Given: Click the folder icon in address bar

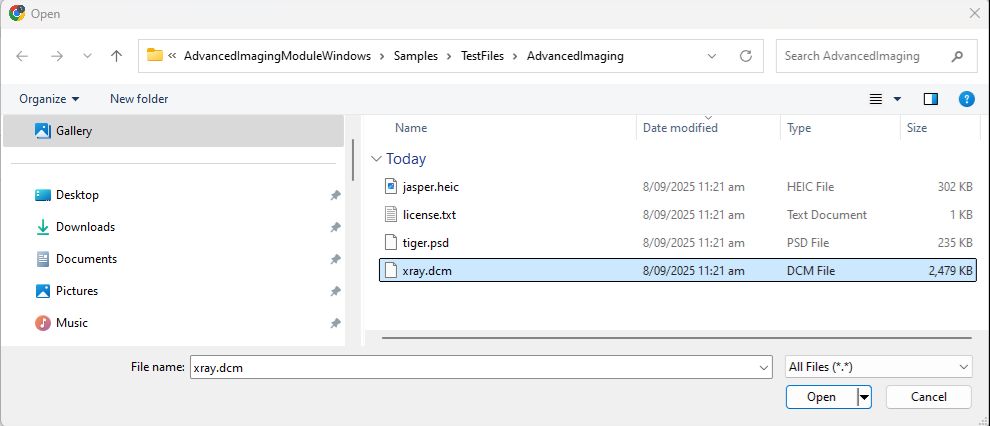Looking at the screenshot, I should [155, 55].
